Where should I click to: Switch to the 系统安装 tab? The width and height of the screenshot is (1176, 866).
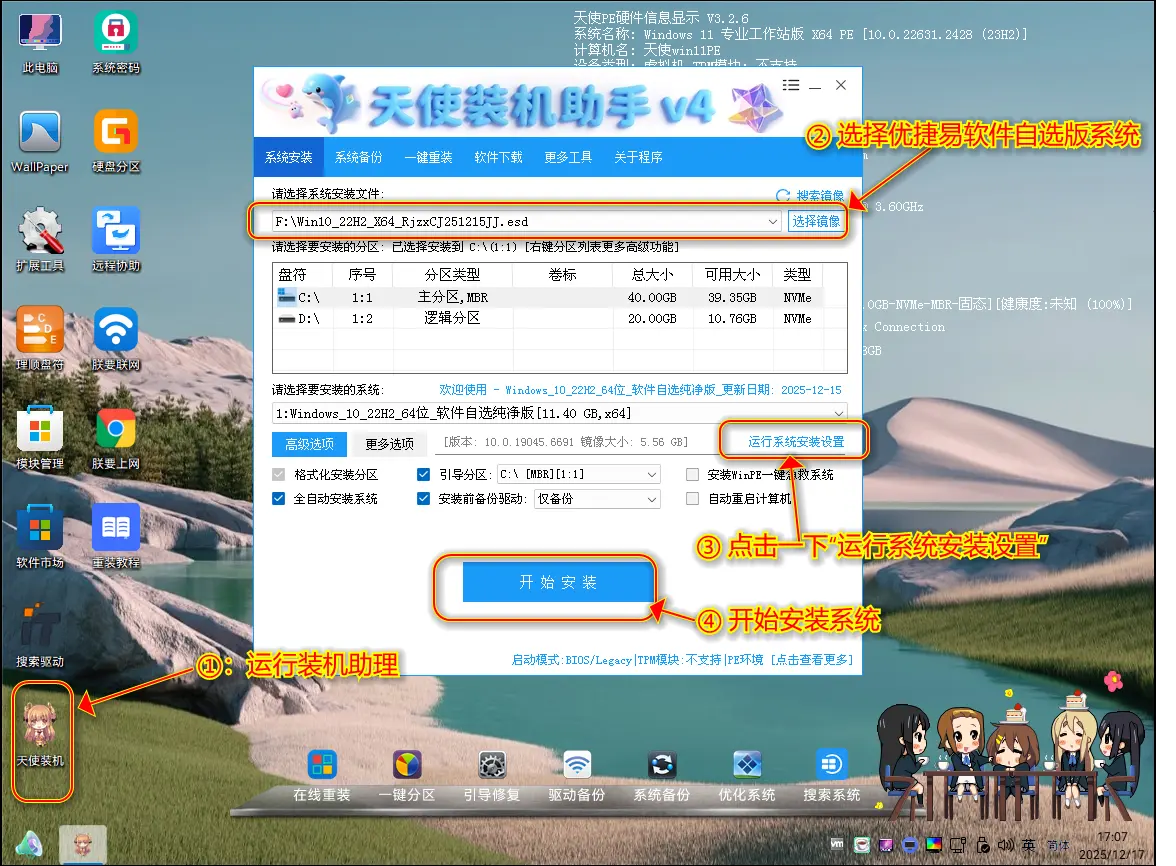click(x=289, y=157)
